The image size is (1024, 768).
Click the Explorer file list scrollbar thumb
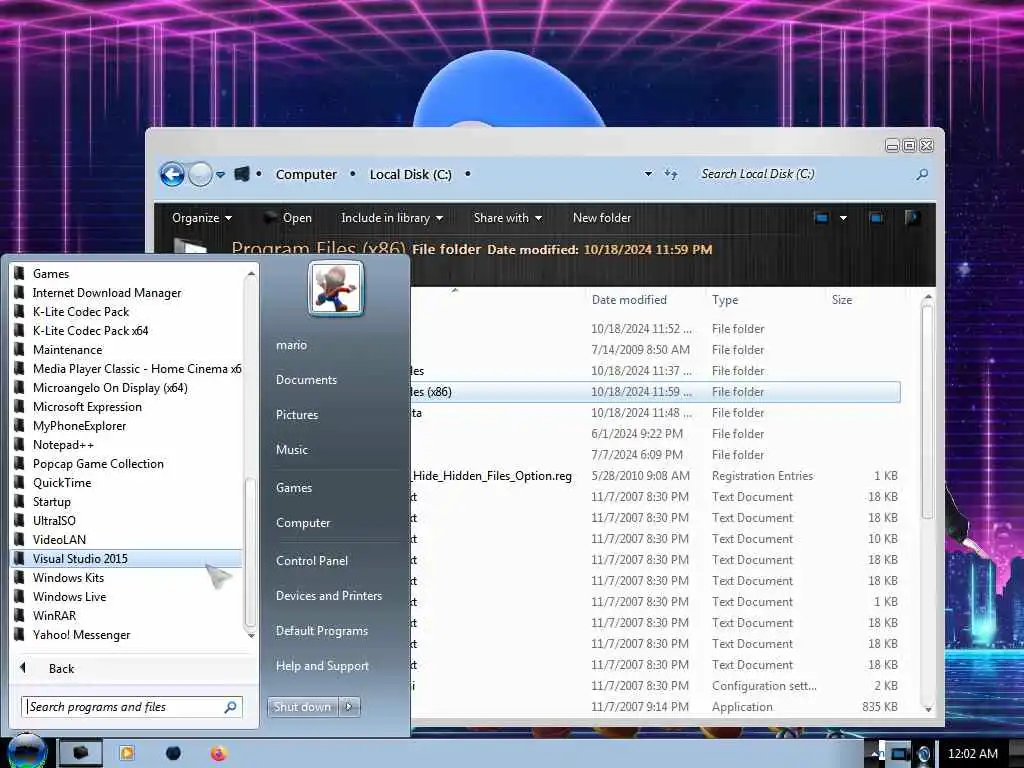(x=927, y=411)
